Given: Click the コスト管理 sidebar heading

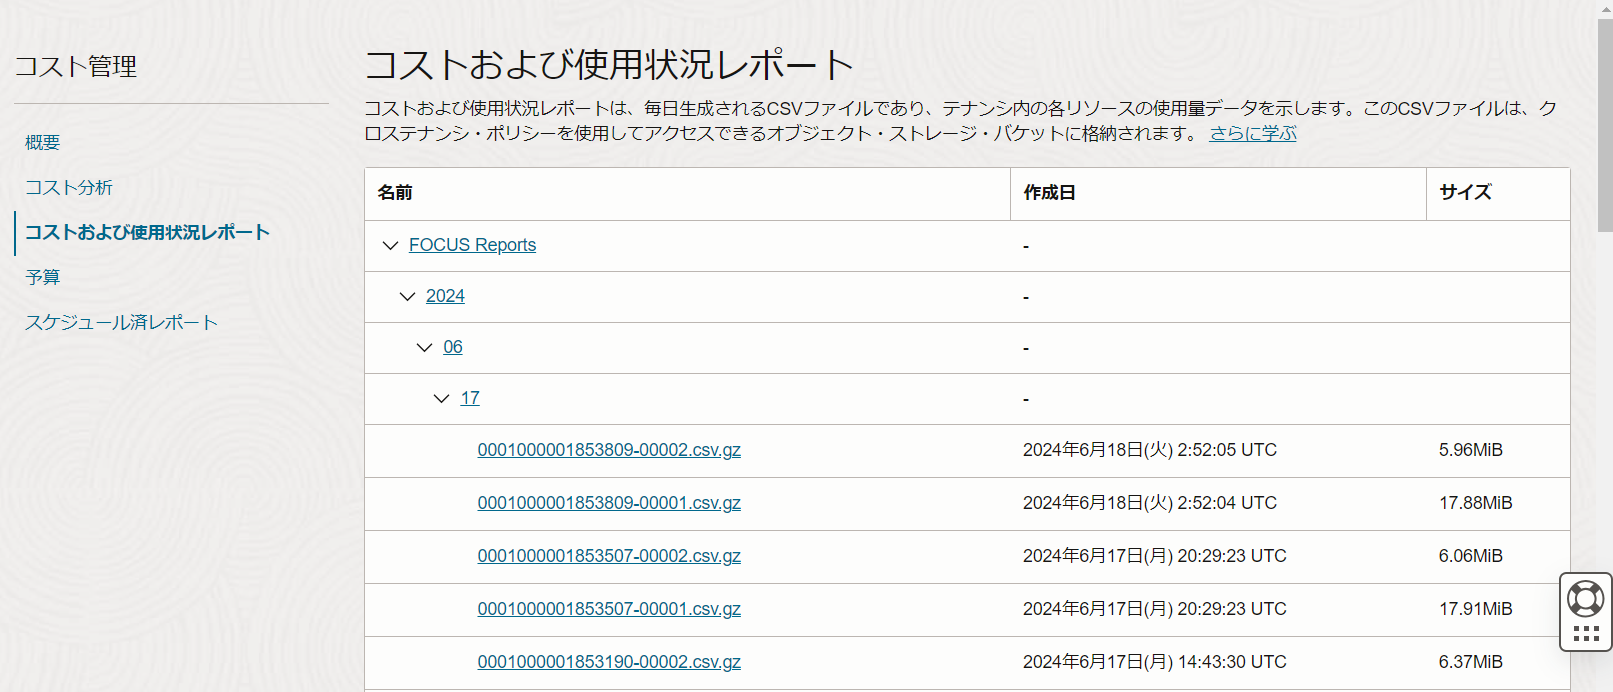Looking at the screenshot, I should point(76,66).
